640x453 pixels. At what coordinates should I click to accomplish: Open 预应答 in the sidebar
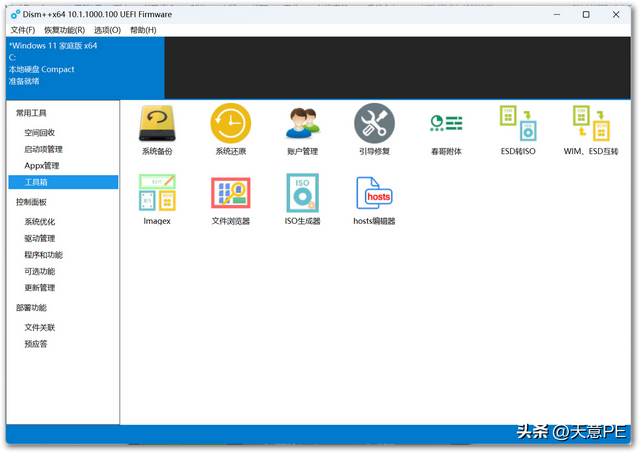click(36, 344)
